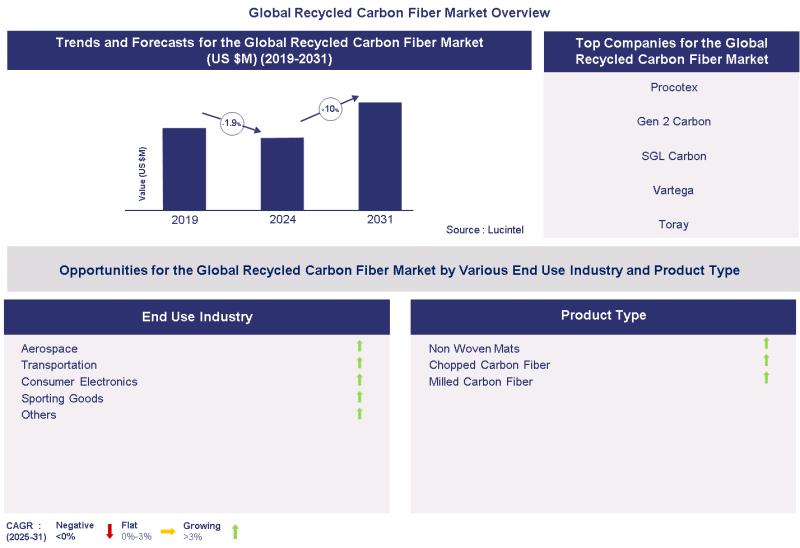This screenshot has width=800, height=548.
Task: Click the SGL Carbon company name
Action: (673, 156)
